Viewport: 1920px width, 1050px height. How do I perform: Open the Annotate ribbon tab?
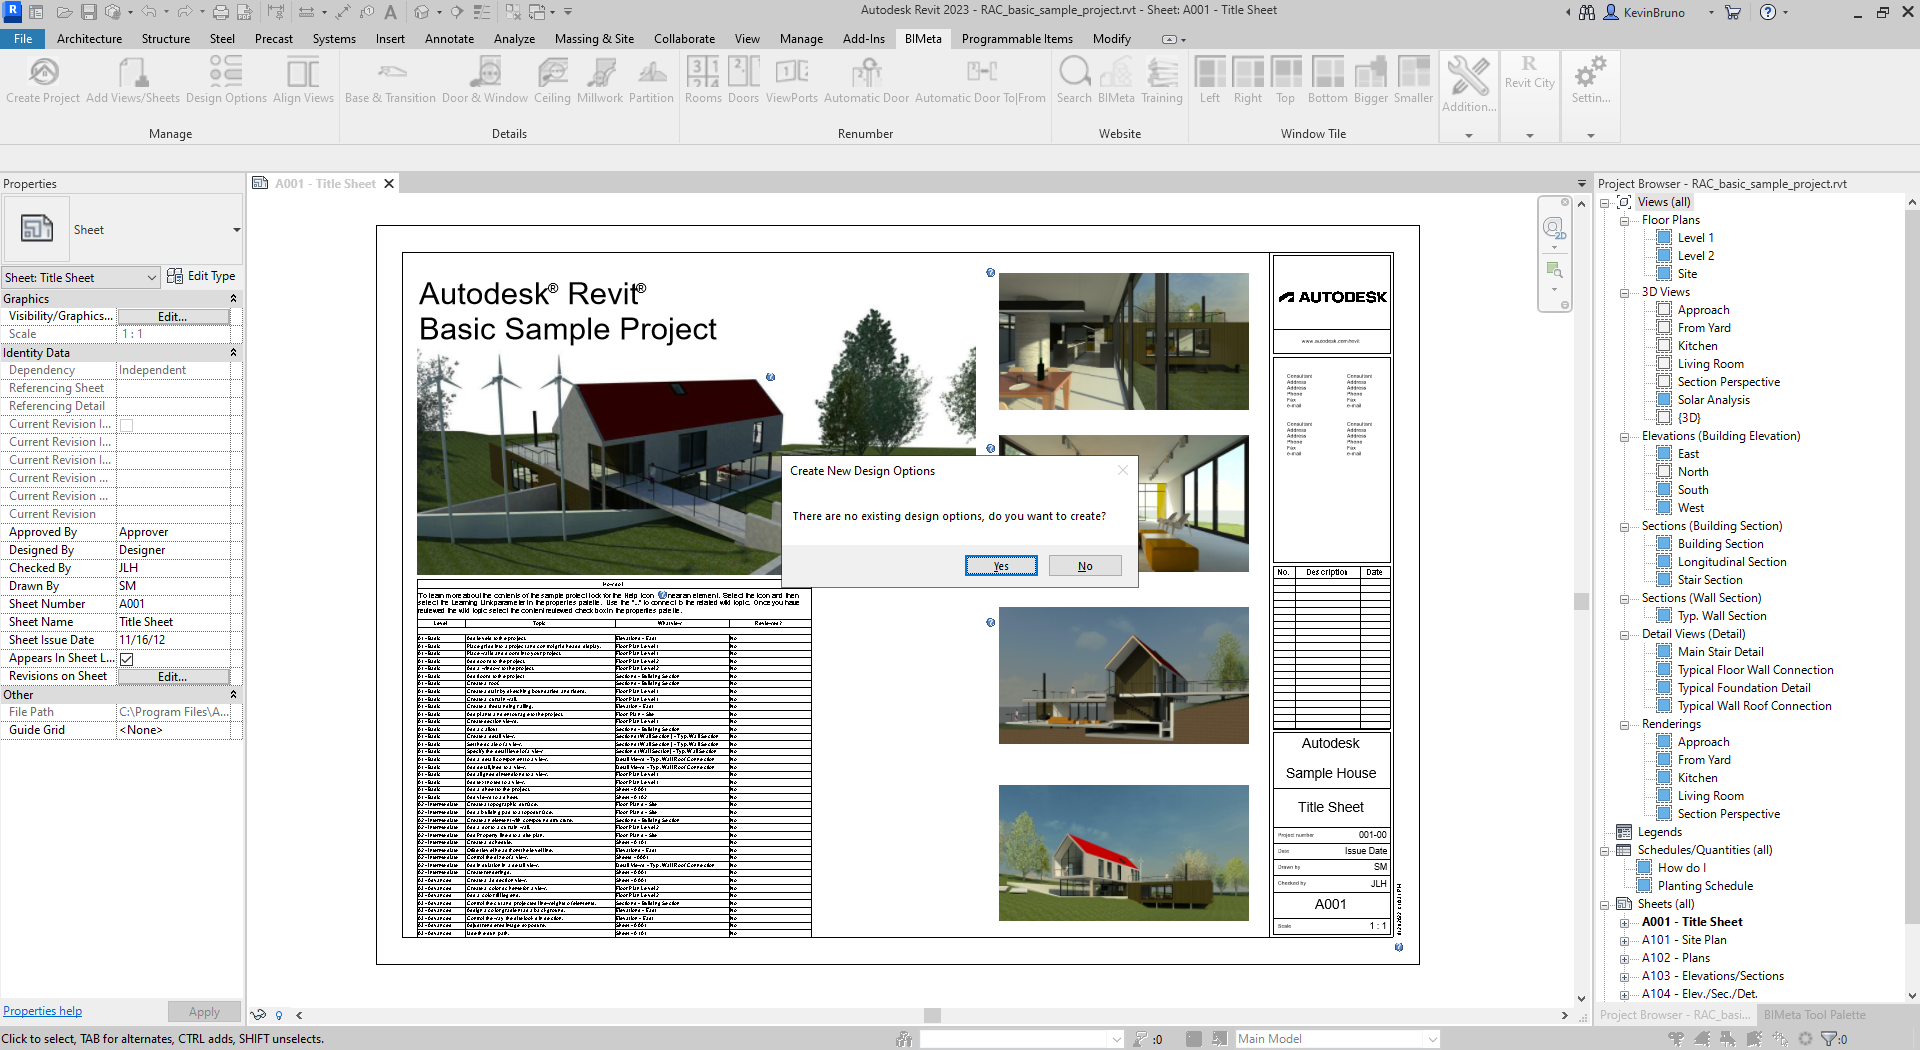450,39
